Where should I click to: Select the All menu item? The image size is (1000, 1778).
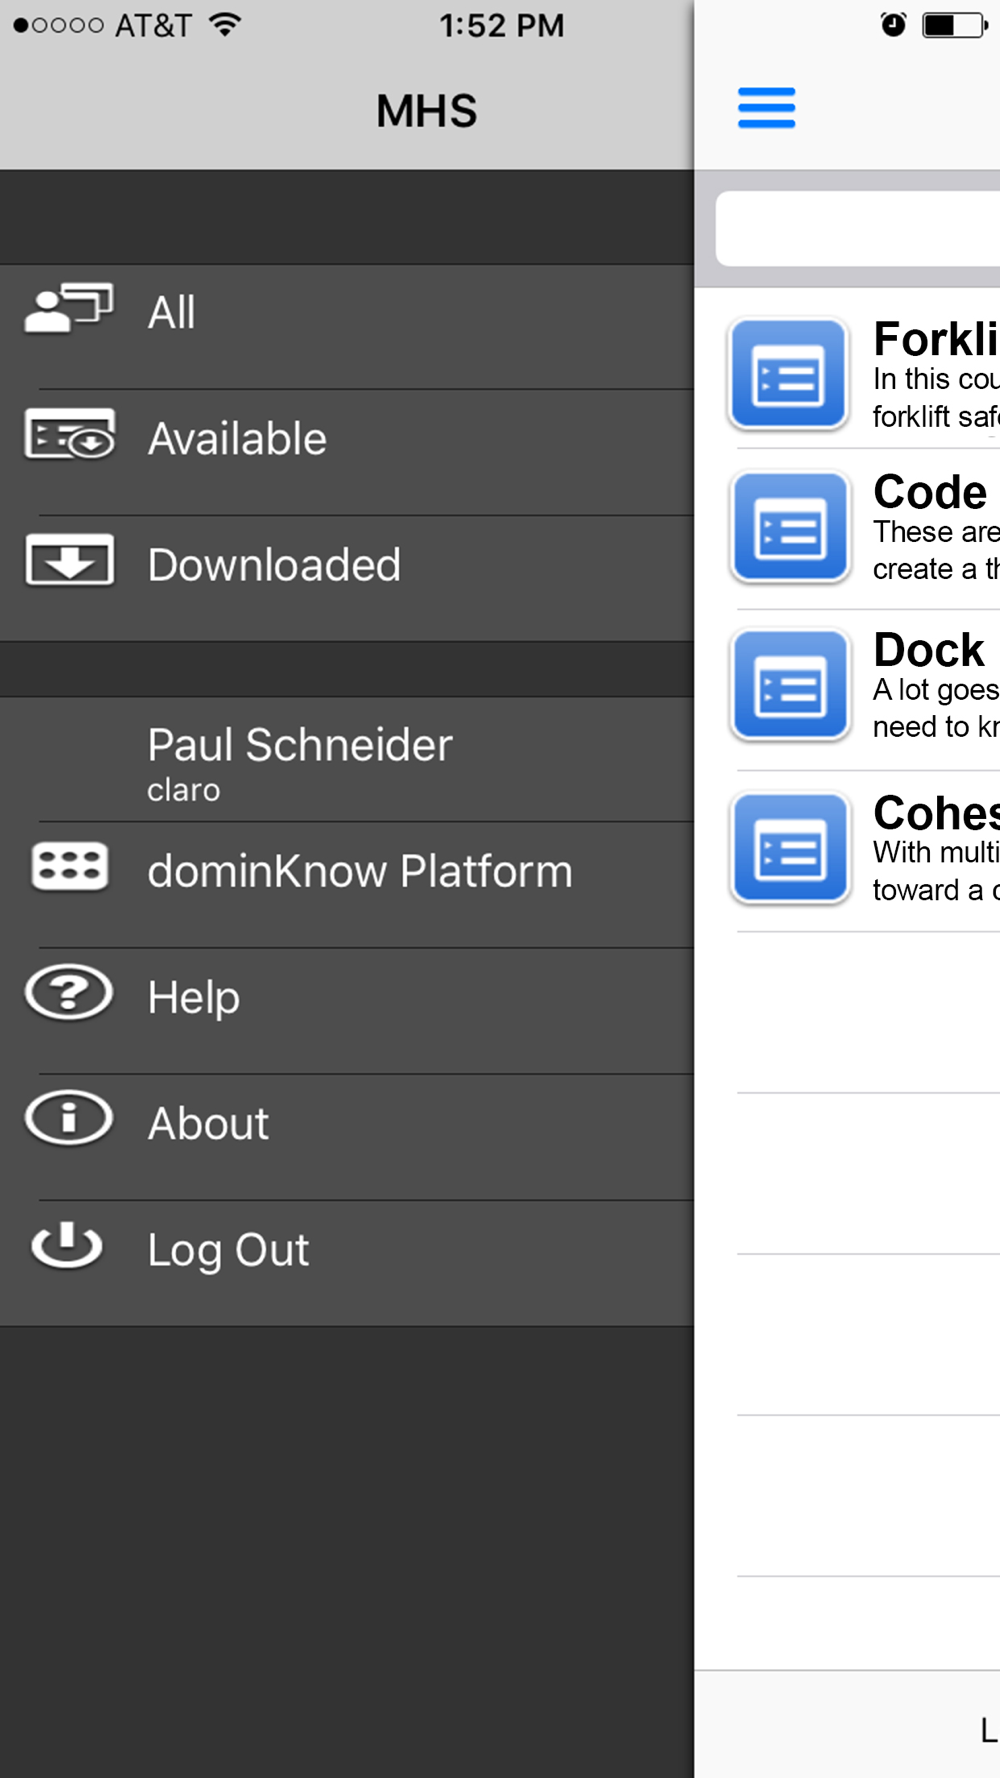172,313
